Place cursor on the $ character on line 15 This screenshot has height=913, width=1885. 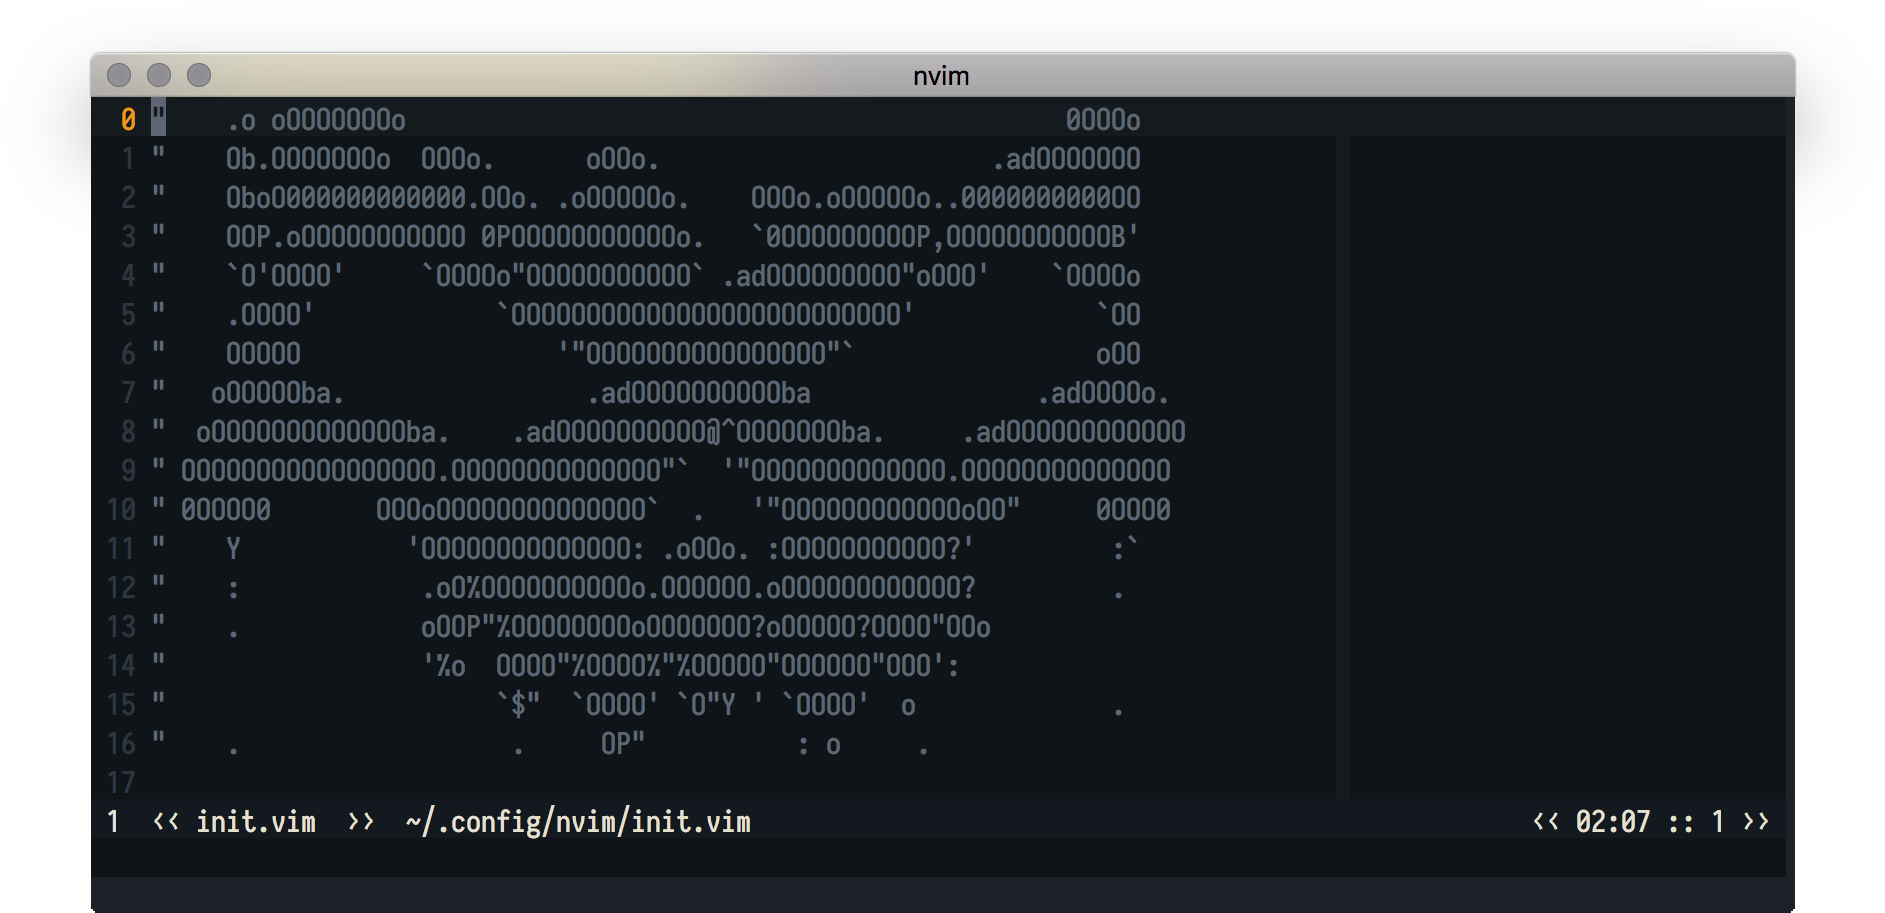(x=518, y=705)
